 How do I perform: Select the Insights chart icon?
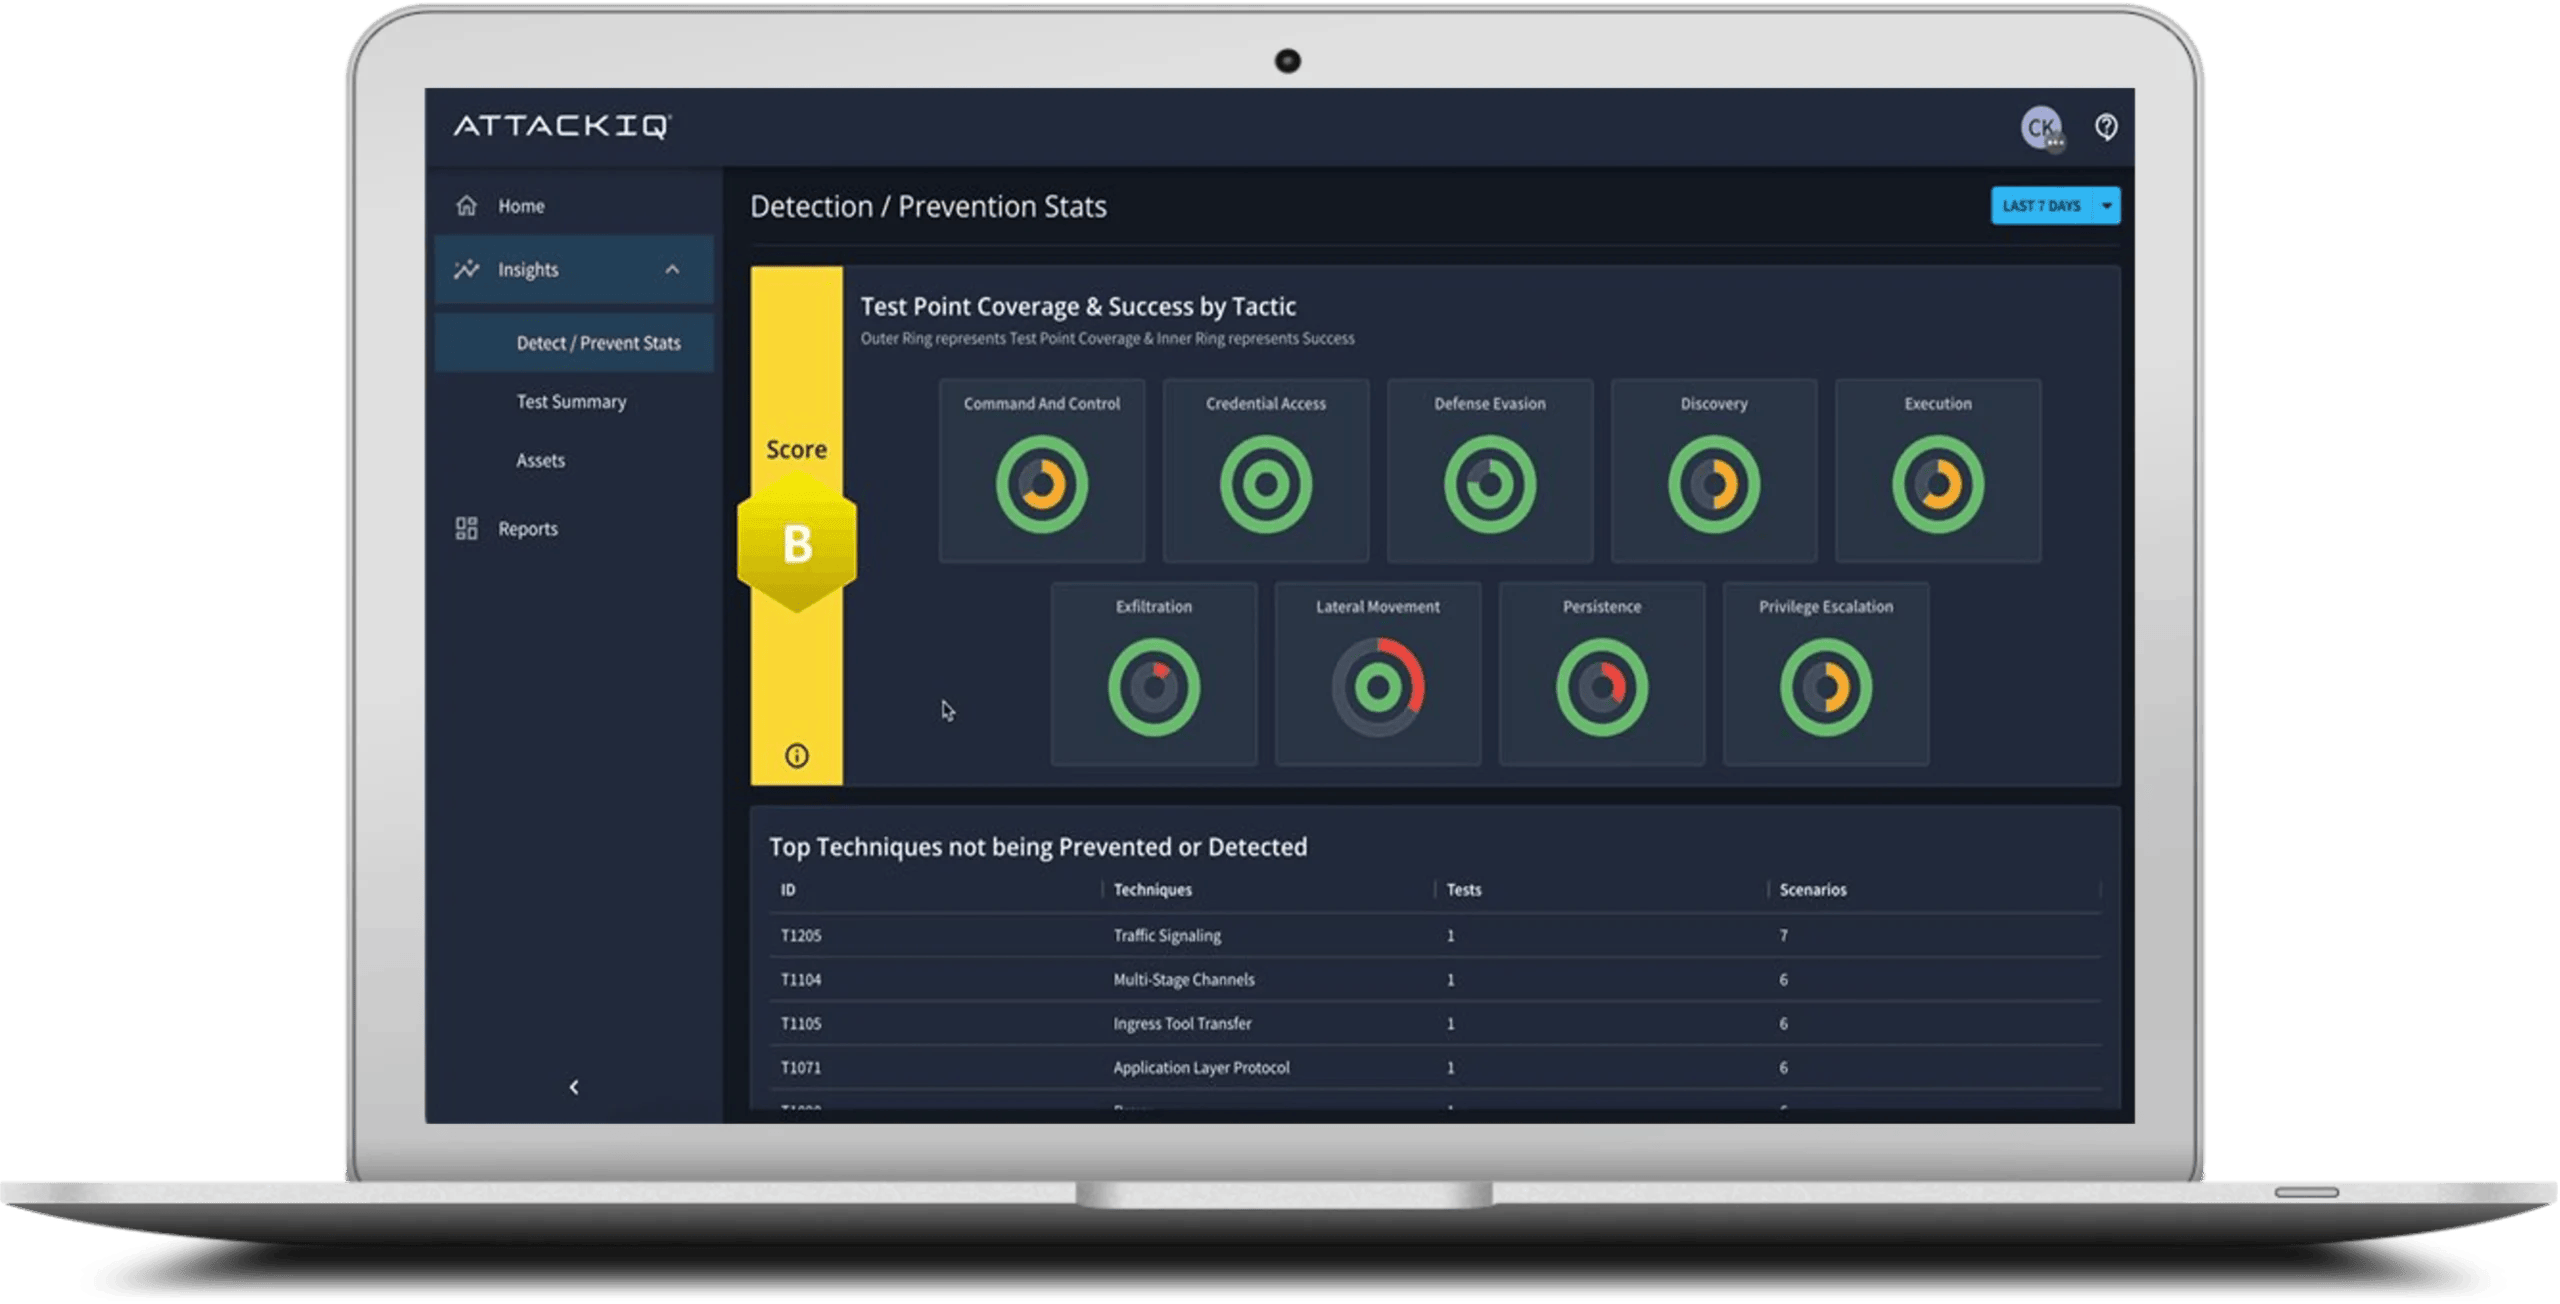(467, 269)
